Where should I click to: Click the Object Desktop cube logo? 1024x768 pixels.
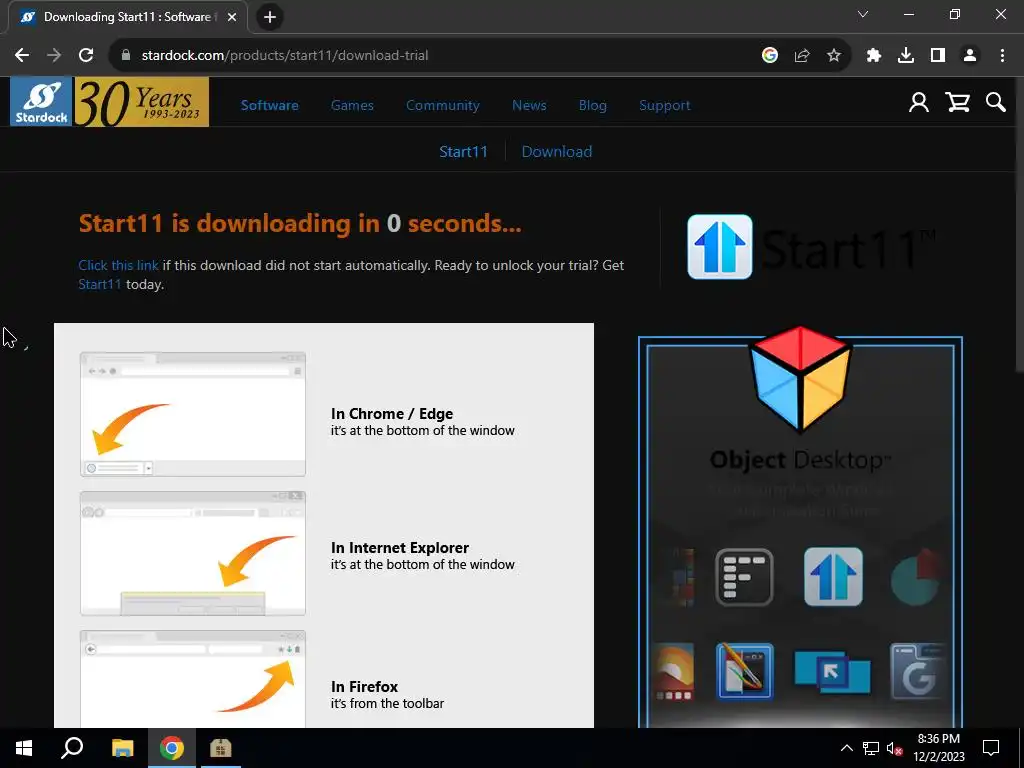pos(800,379)
